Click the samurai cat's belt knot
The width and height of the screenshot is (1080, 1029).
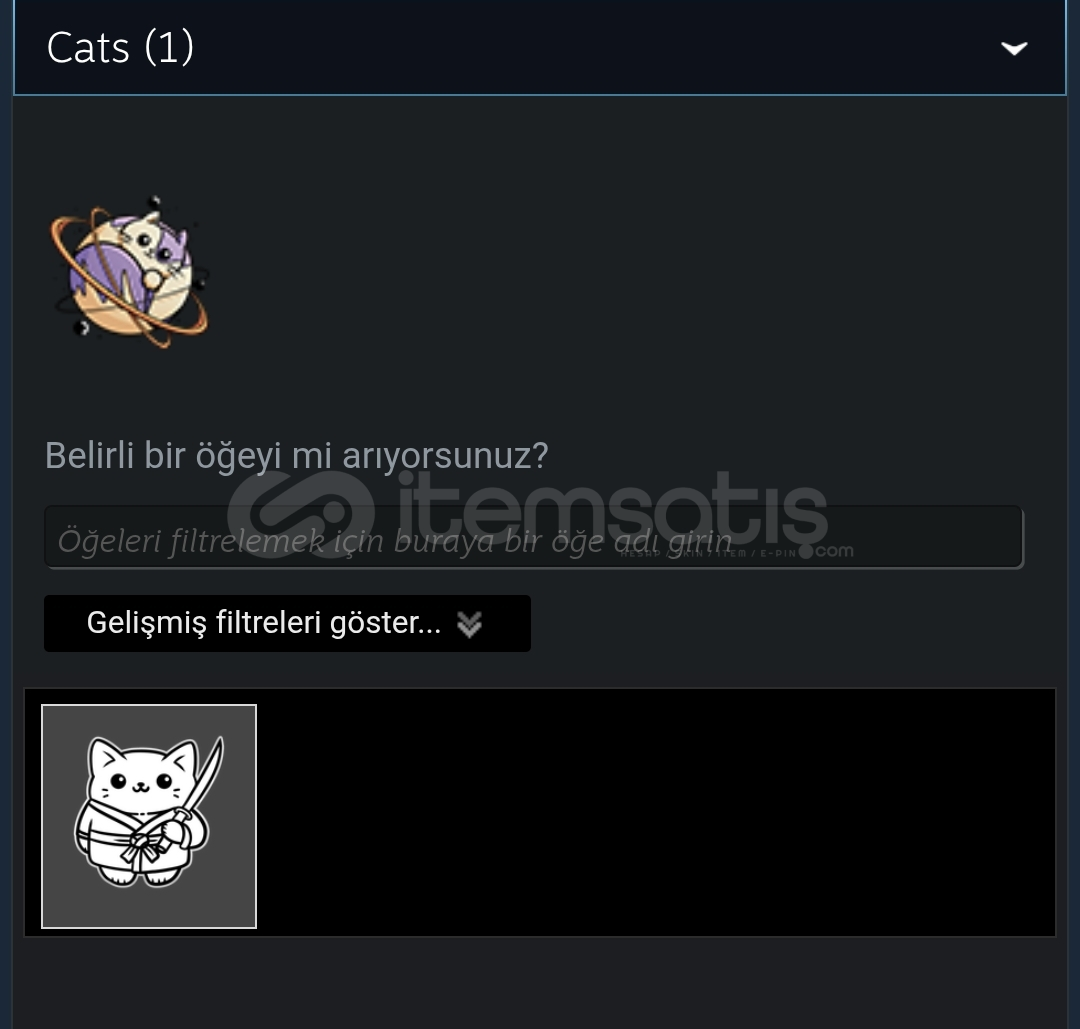click(x=141, y=844)
